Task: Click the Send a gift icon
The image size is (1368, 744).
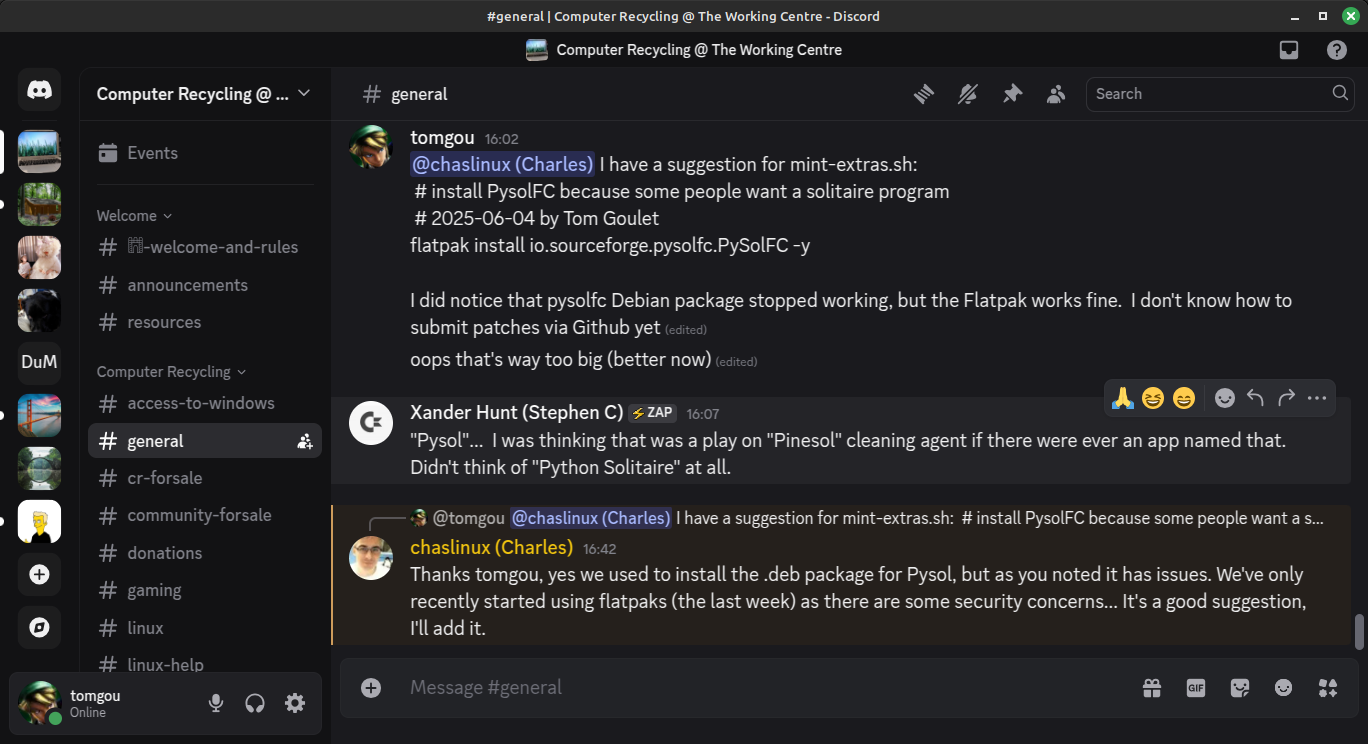Action: [x=1152, y=688]
